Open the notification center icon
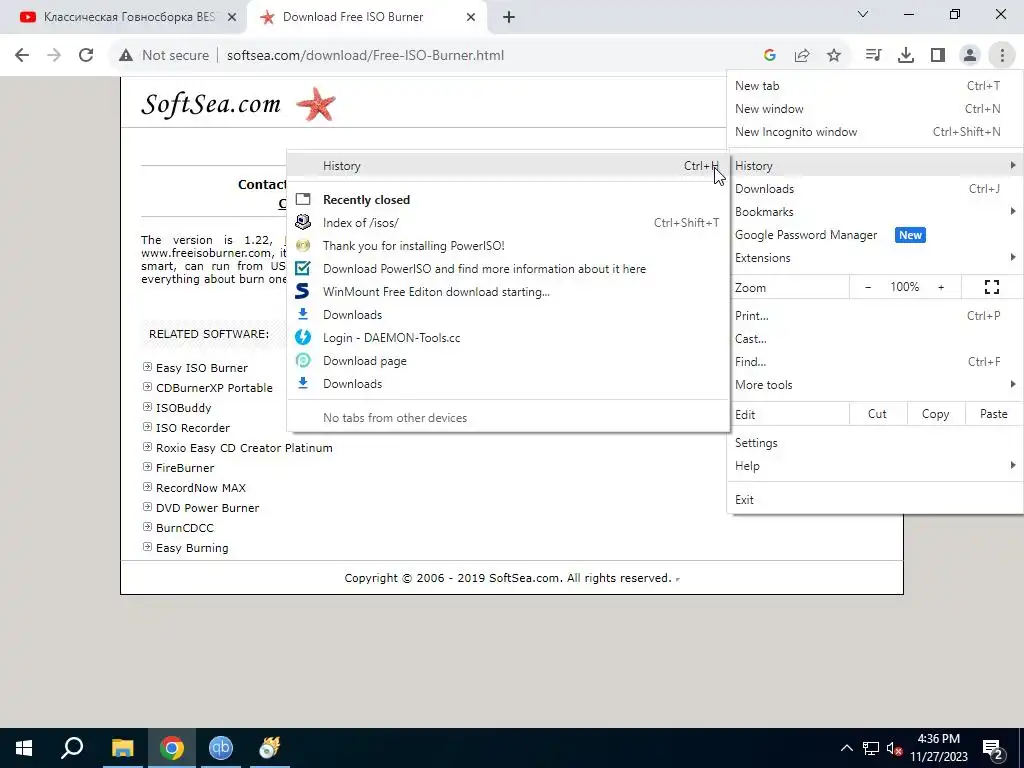 (x=993, y=749)
